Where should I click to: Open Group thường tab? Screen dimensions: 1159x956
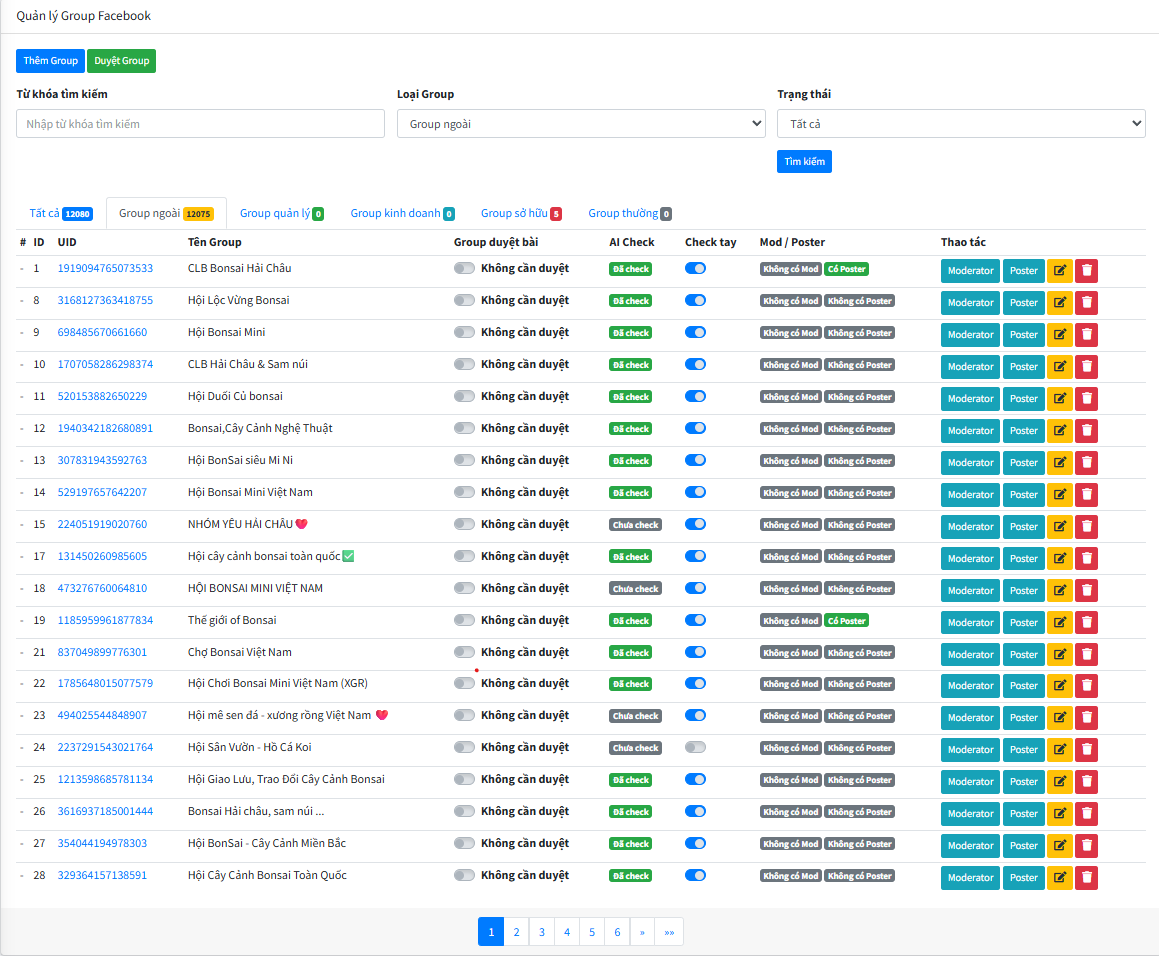pyautogui.click(x=630, y=213)
